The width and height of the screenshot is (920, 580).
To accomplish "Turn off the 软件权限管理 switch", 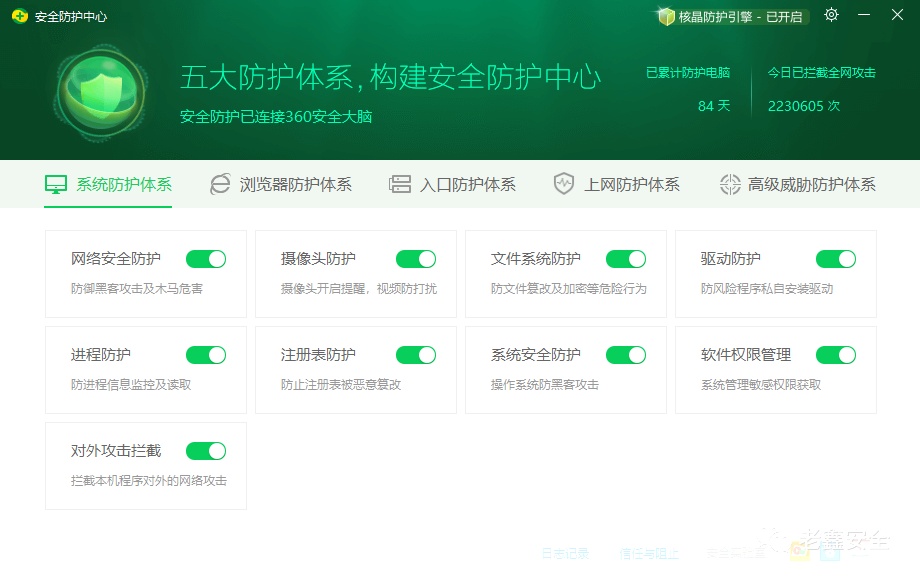I will coord(836,355).
